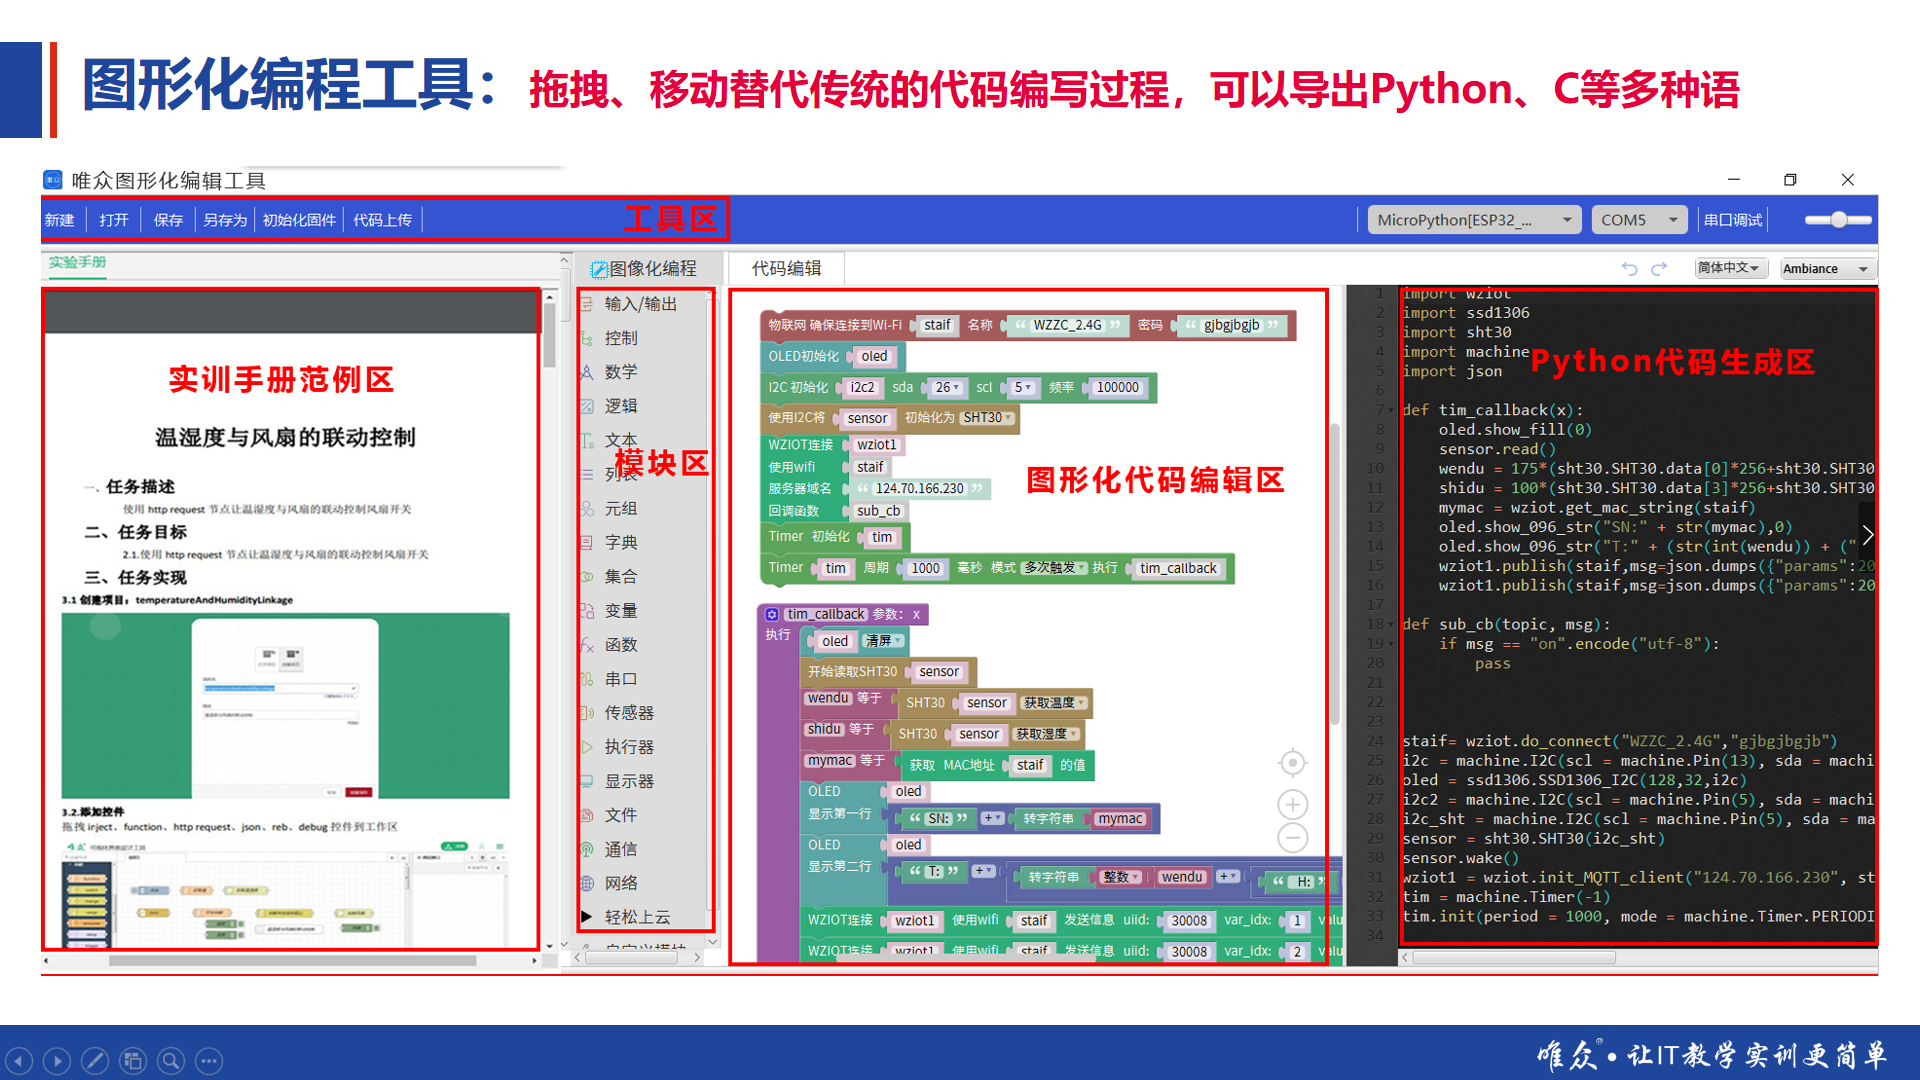
Task: Switch to 代码编辑 tab
Action: [786, 268]
